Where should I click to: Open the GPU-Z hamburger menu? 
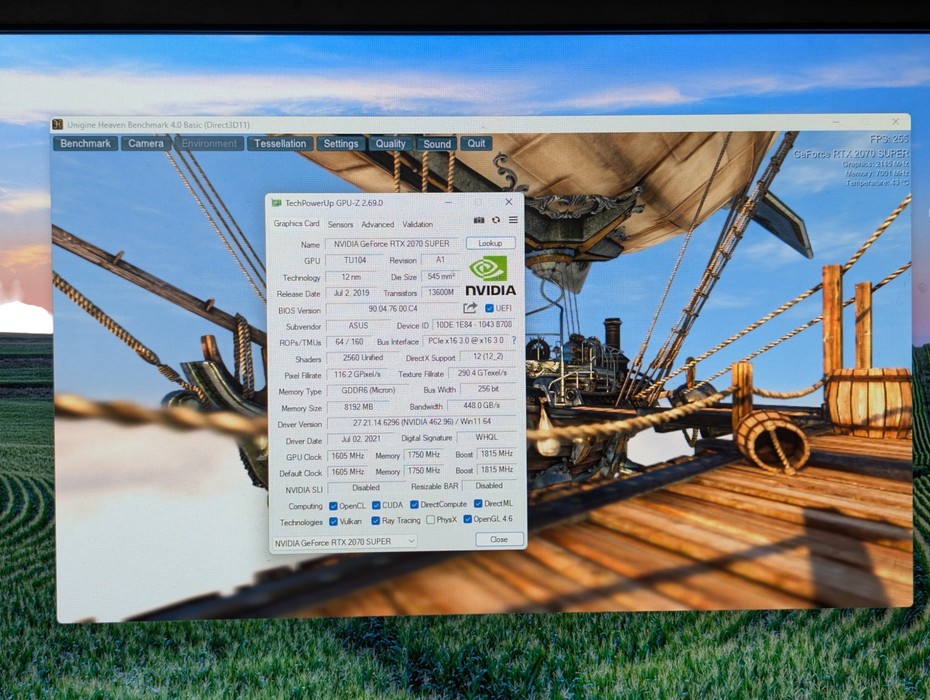[x=513, y=220]
